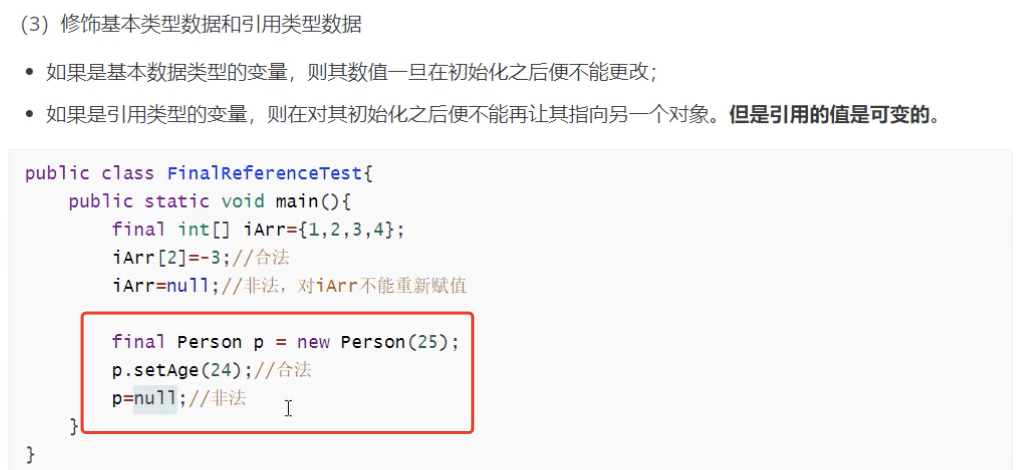Click the comment "//非法" after p=null;

pos(217,398)
